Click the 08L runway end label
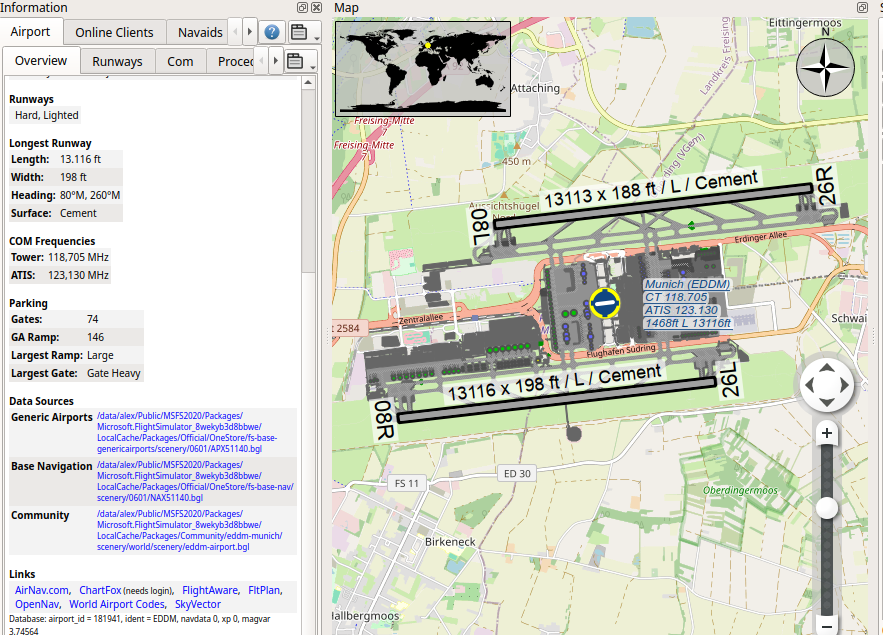Image resolution: width=883 pixels, height=635 pixels. pyautogui.click(x=481, y=227)
